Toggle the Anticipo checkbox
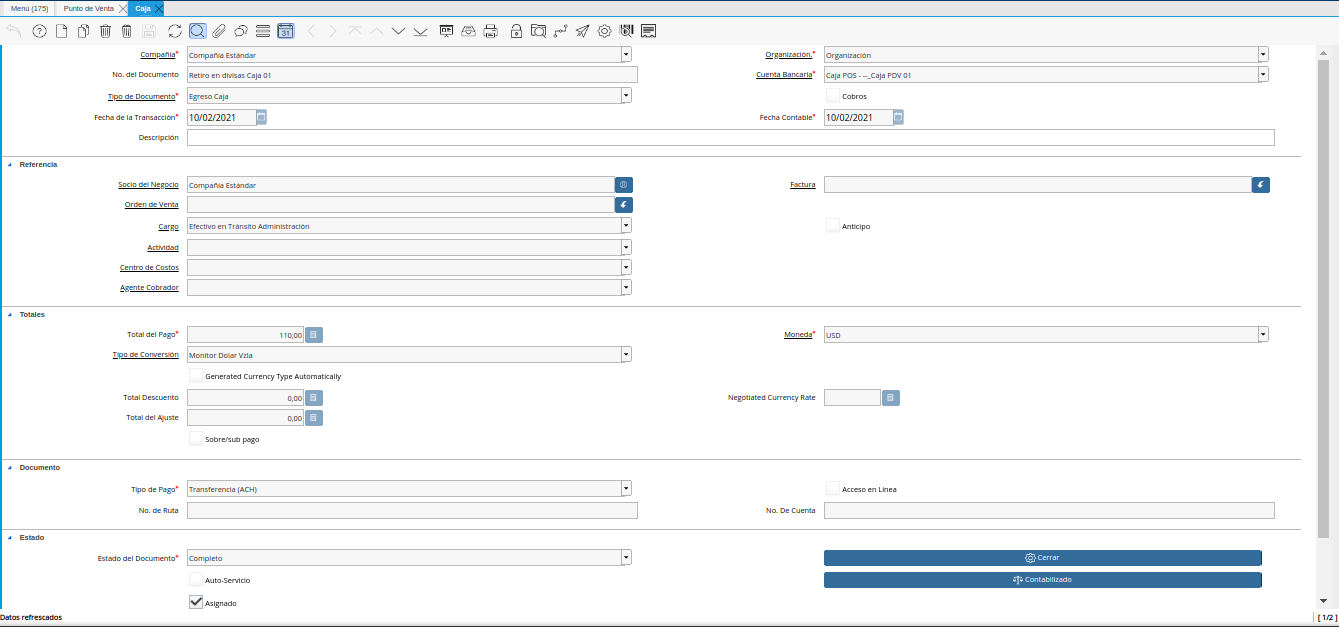The height and width of the screenshot is (627, 1339). 833,226
